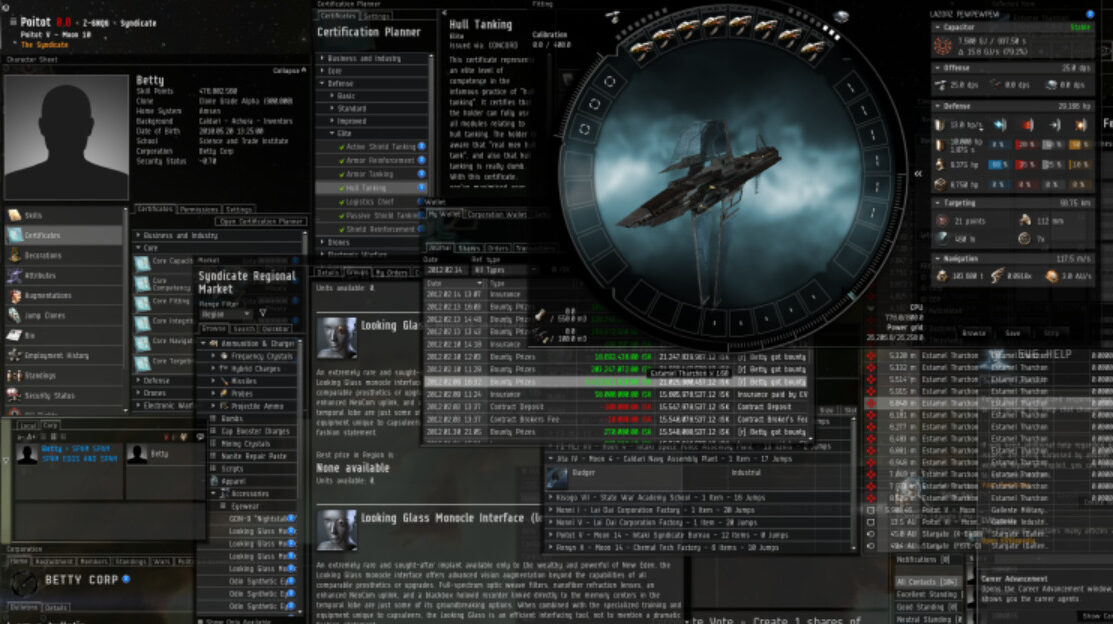This screenshot has height=624, width=1113.
Task: Open Skills in character sheet sidebar
Action: point(42,215)
